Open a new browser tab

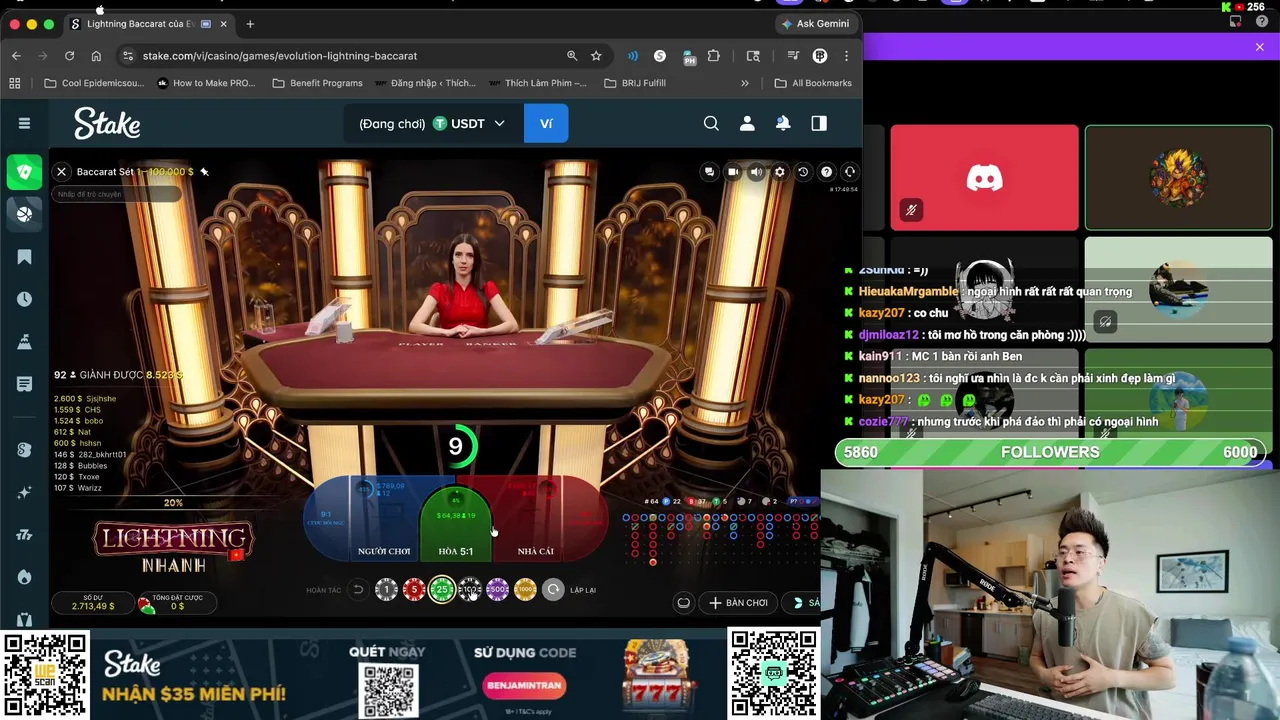[x=250, y=24]
